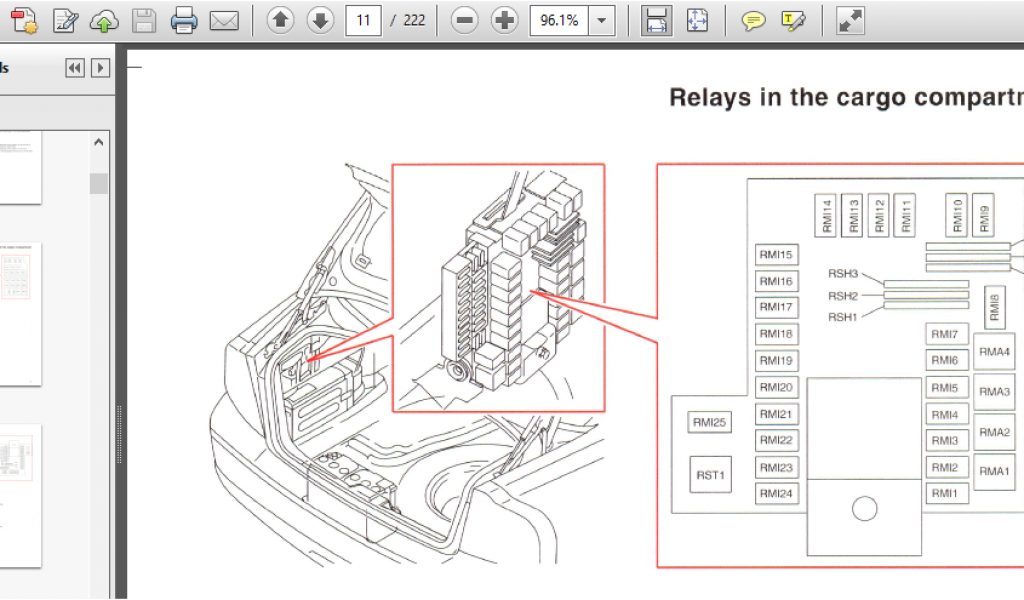Go to the next page with the down arrow

tap(320, 20)
